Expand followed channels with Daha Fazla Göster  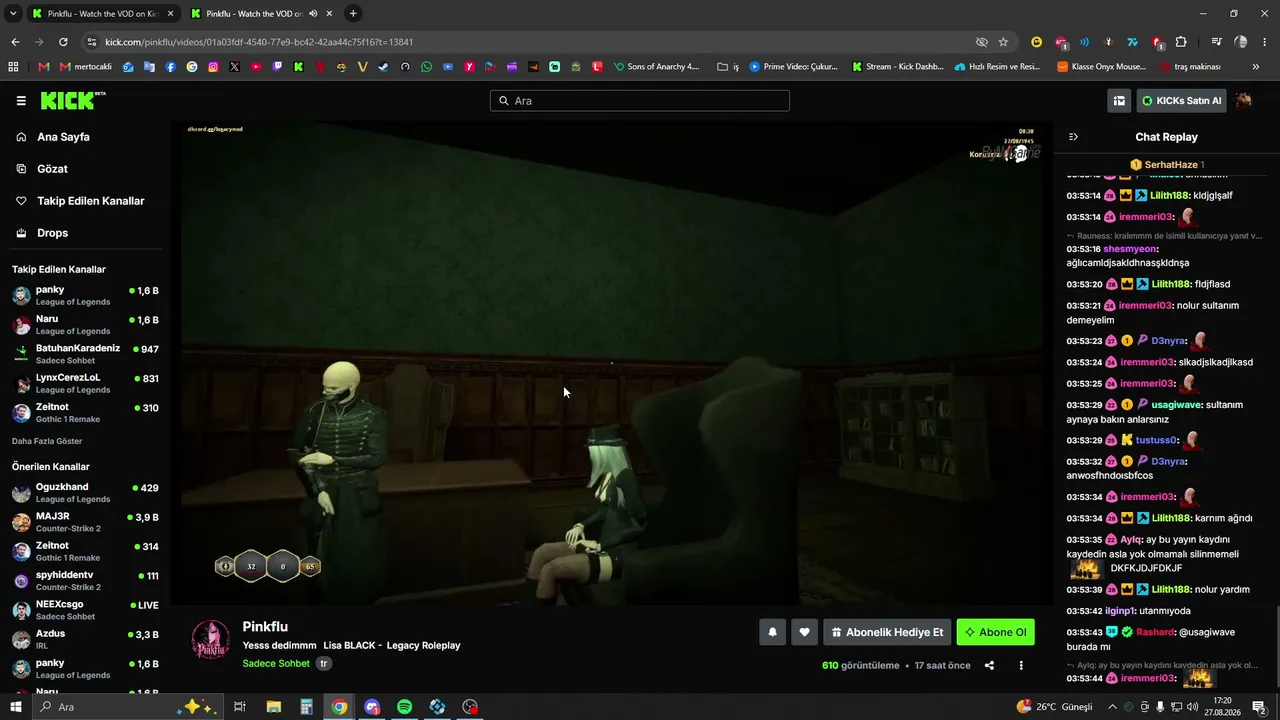click(47, 441)
